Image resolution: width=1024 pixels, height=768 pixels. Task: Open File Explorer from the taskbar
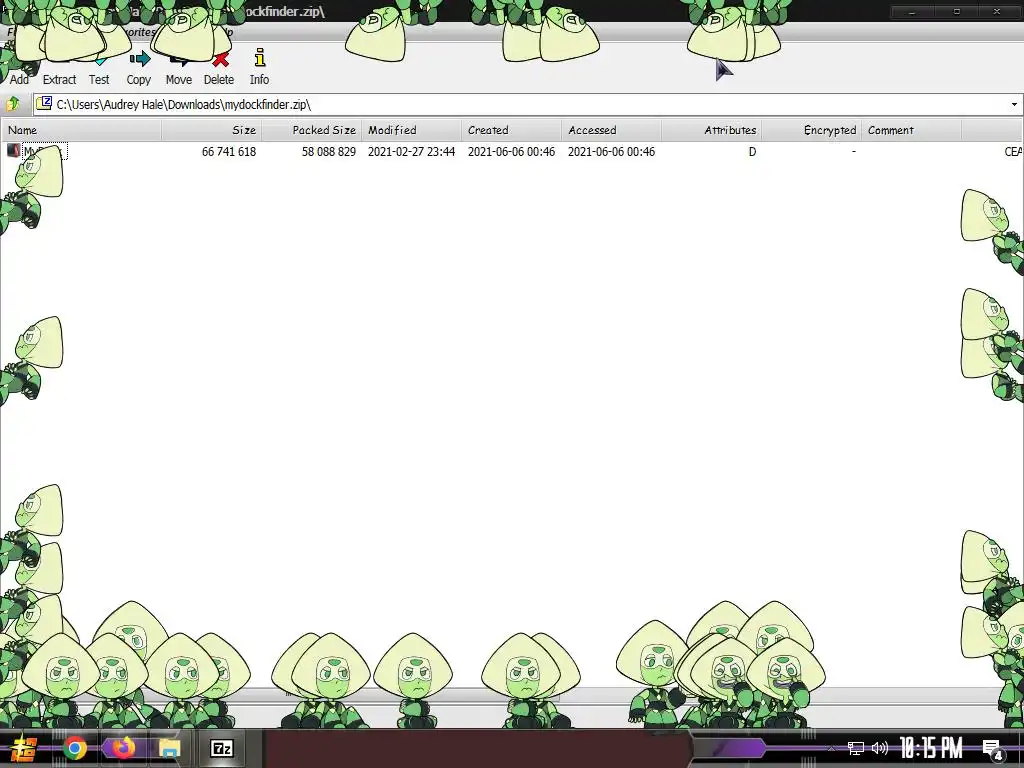tap(169, 748)
